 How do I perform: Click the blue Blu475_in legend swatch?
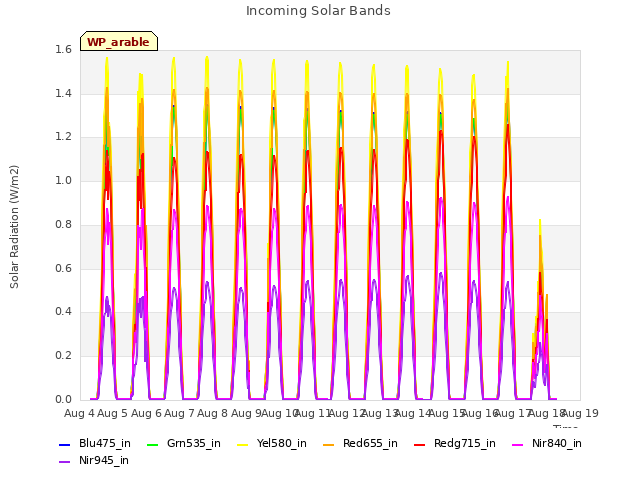(64, 444)
